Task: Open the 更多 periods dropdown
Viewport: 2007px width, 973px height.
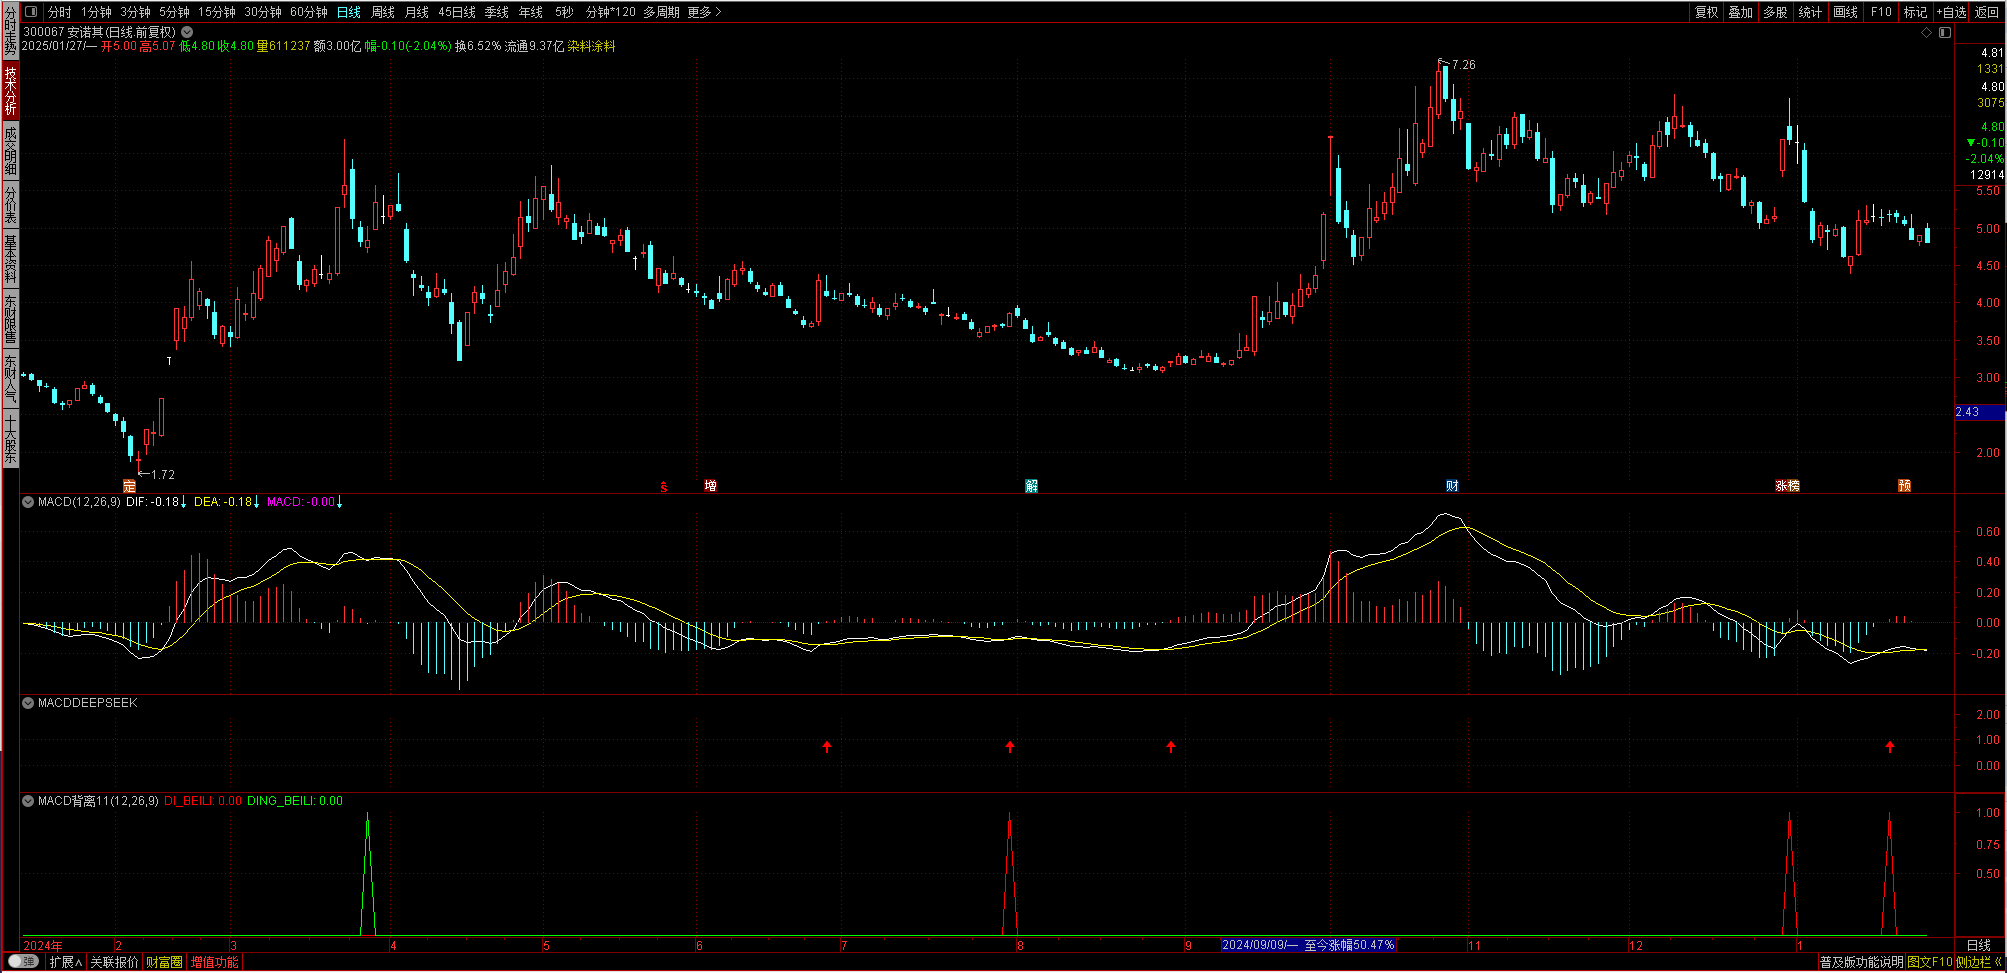Action: pyautogui.click(x=705, y=12)
